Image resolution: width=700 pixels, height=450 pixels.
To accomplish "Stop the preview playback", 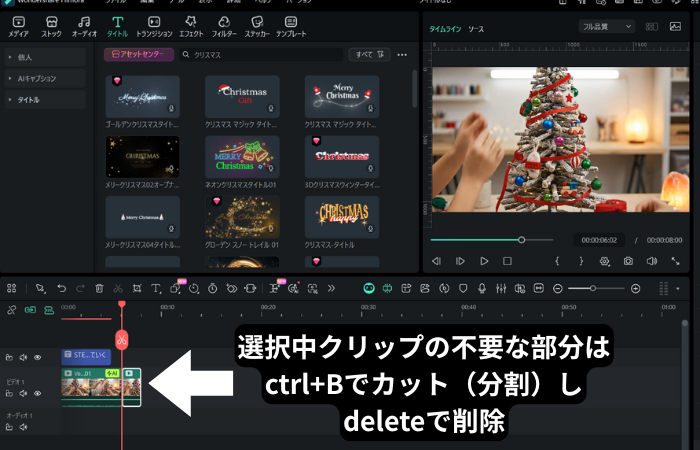I will pos(507,261).
